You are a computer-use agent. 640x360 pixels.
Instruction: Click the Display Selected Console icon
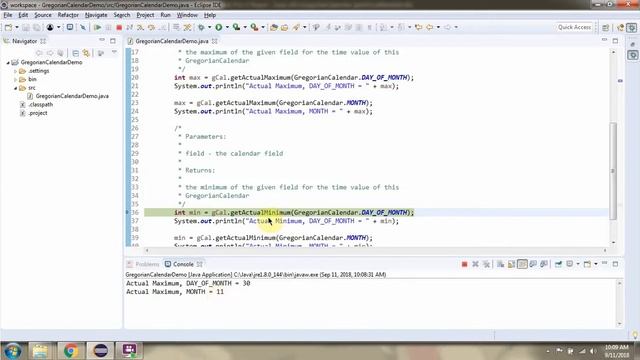pos(570,264)
